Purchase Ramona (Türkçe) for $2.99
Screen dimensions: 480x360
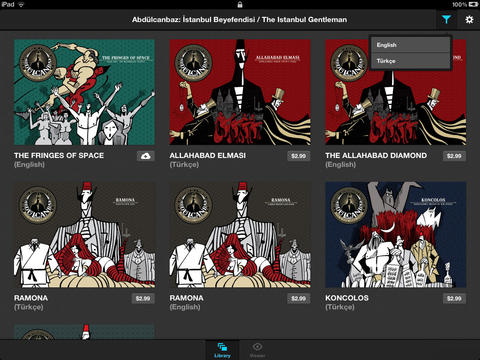(x=143, y=298)
